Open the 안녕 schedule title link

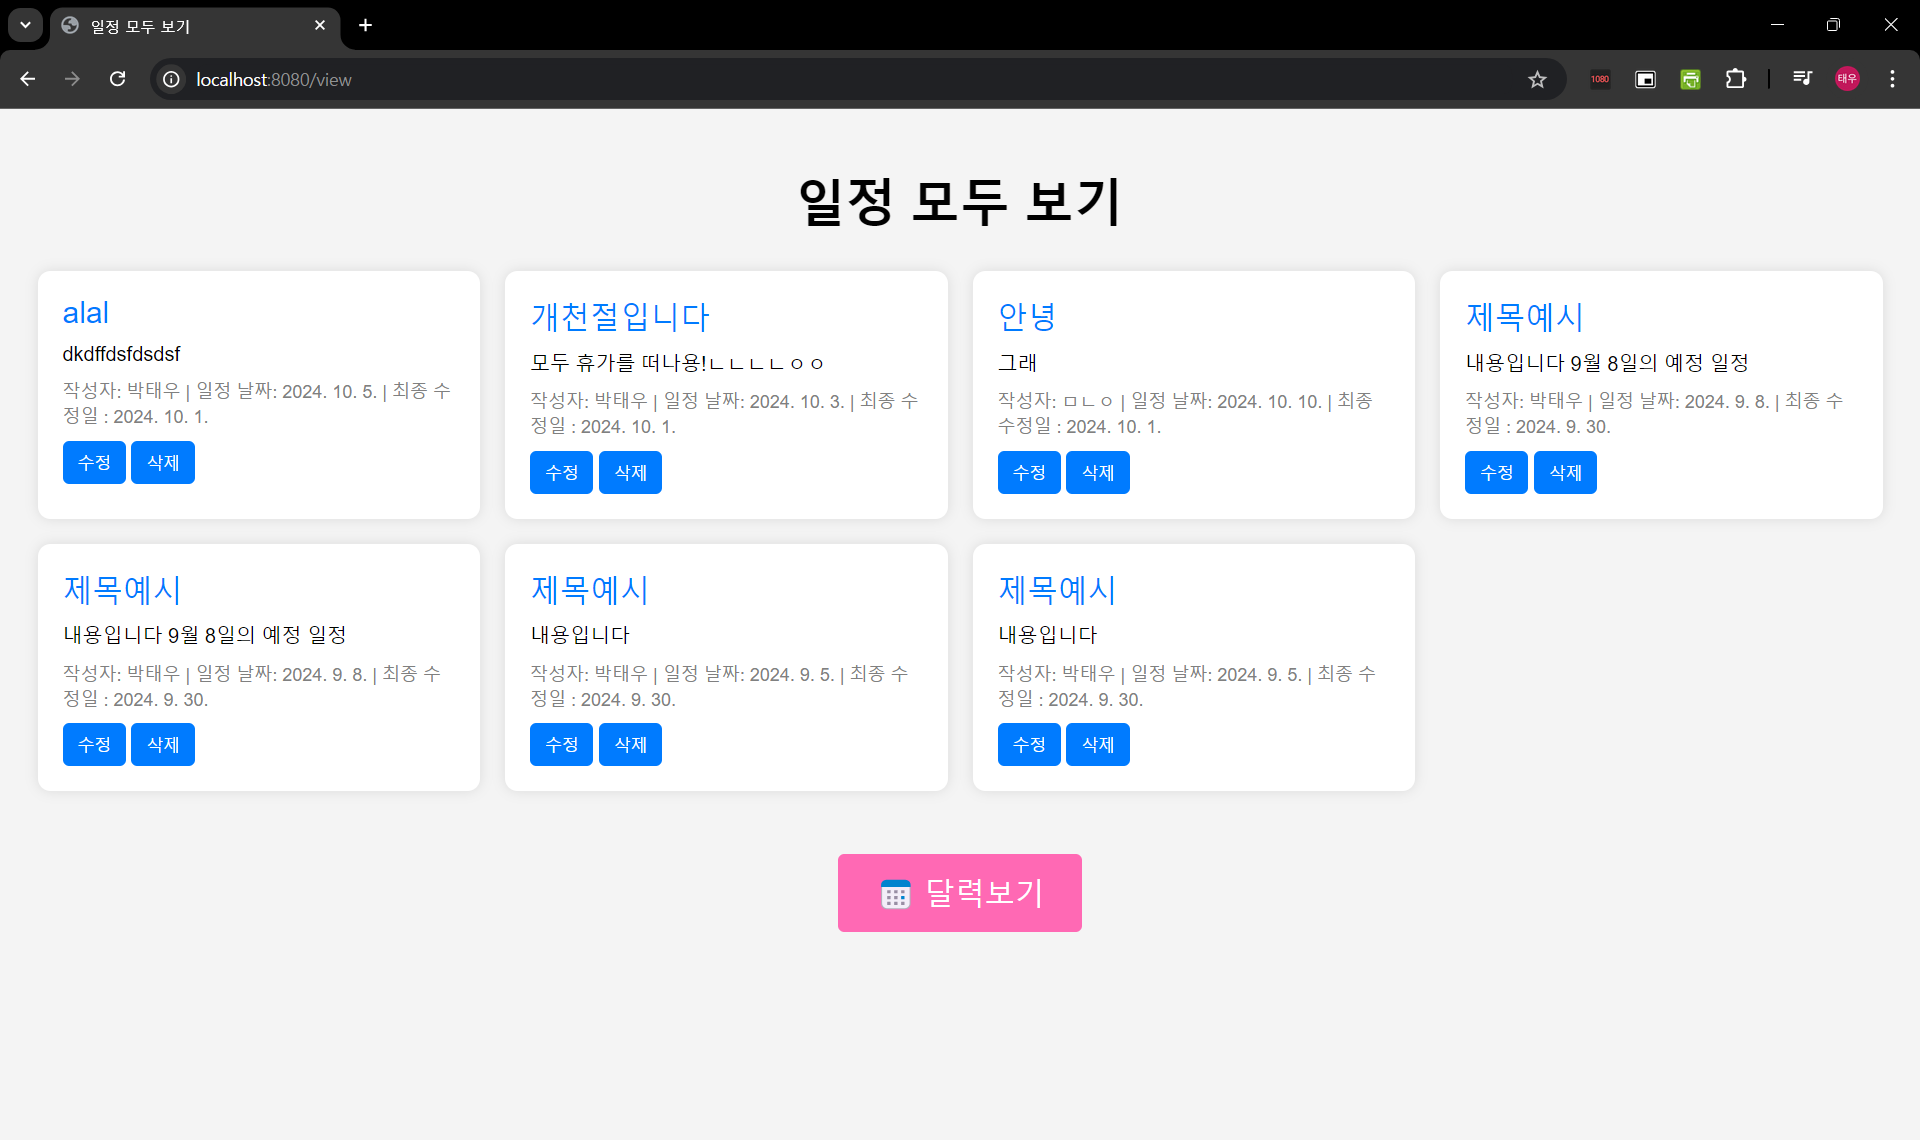click(x=1027, y=317)
